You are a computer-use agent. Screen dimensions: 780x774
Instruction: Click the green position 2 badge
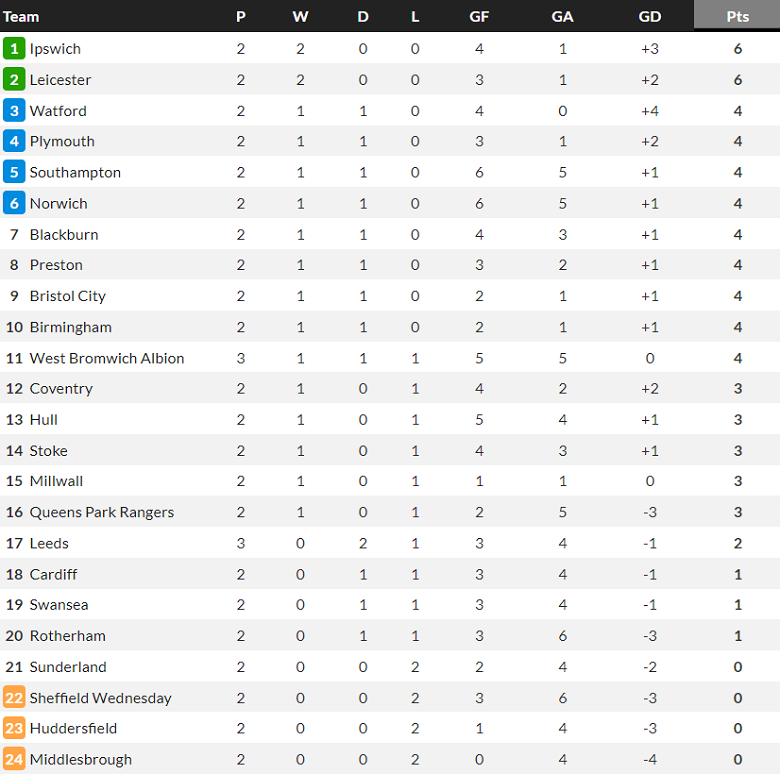pyautogui.click(x=14, y=80)
